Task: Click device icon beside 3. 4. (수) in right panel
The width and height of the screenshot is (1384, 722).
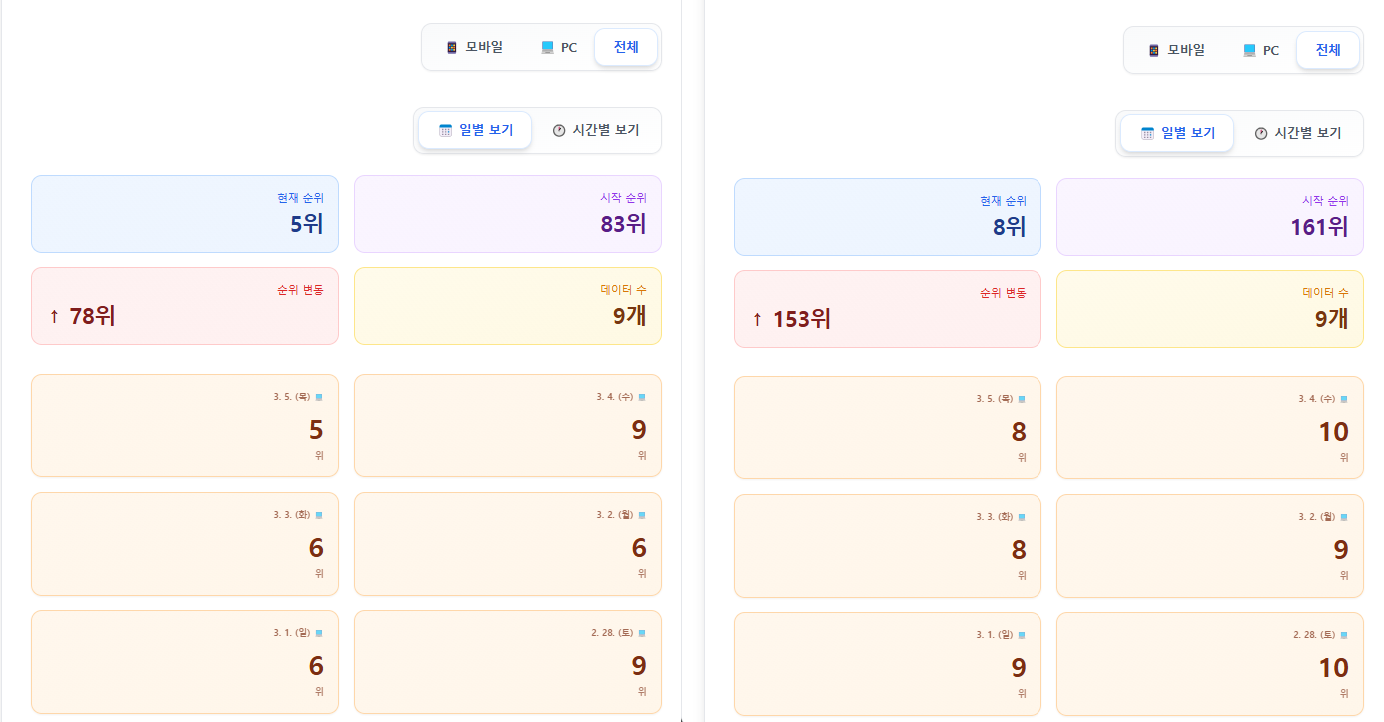Action: pos(1344,399)
